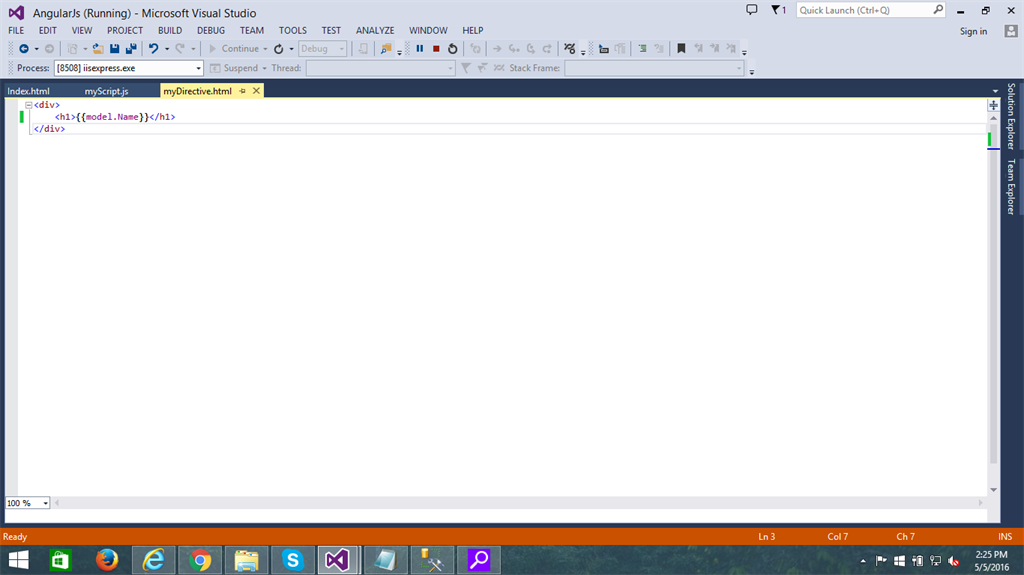This screenshot has height=575, width=1024.
Task: Click the Navigate Backward arrow icon
Action: 24,49
